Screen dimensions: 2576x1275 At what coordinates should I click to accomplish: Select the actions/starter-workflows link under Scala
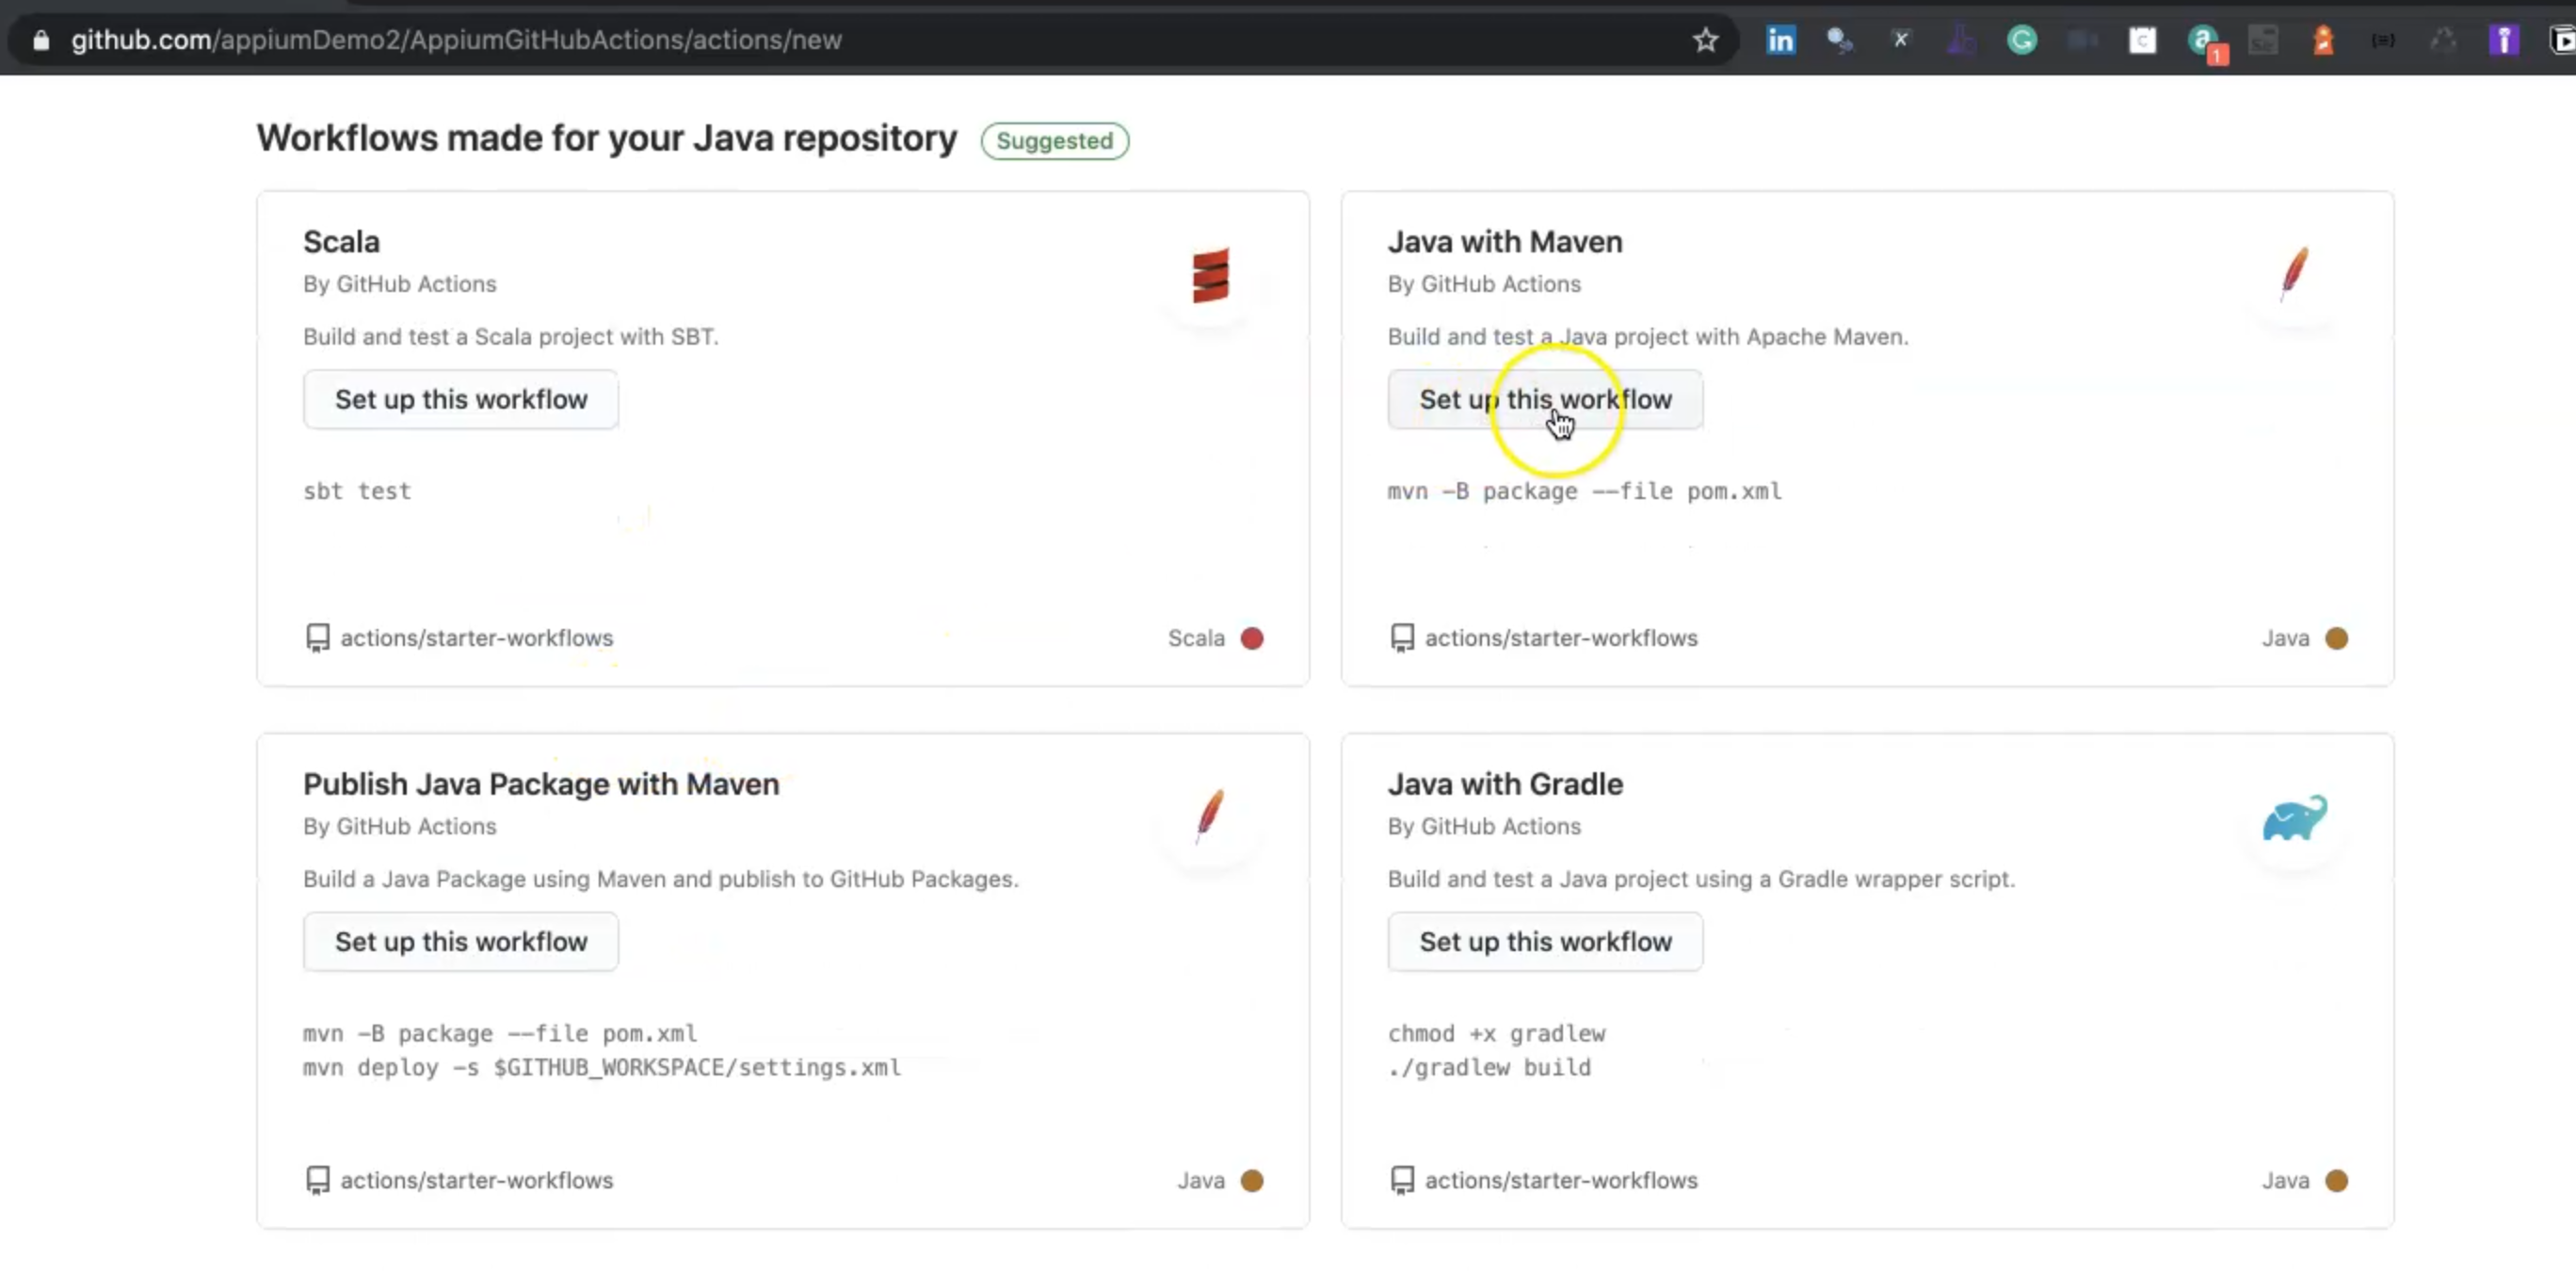click(477, 638)
